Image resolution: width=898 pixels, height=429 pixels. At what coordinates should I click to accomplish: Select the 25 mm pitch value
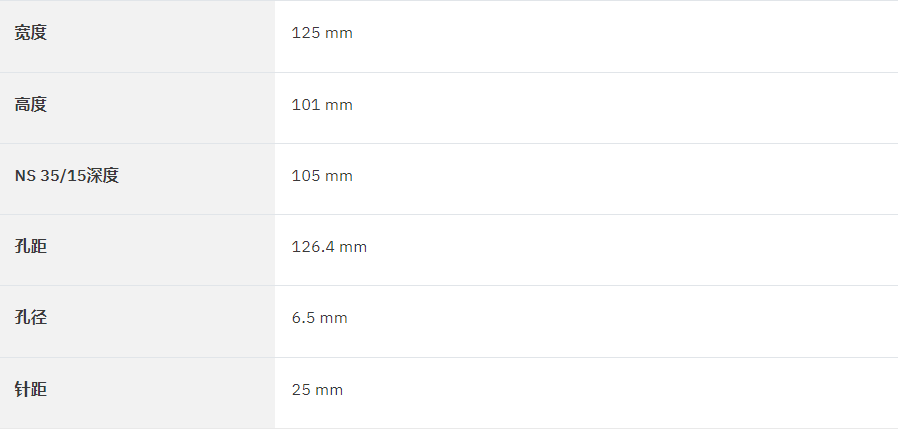(317, 390)
